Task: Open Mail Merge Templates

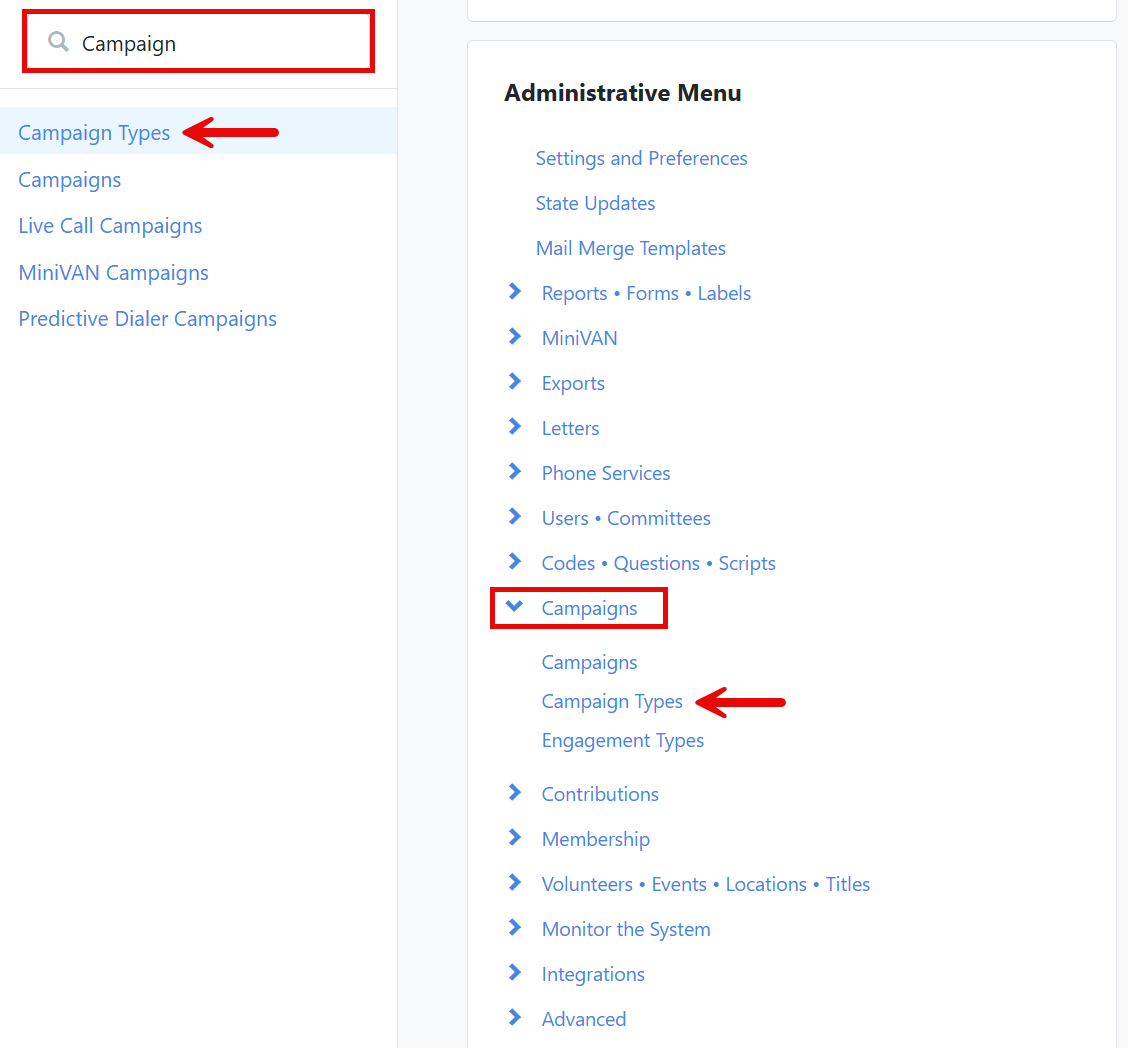Action: point(630,248)
